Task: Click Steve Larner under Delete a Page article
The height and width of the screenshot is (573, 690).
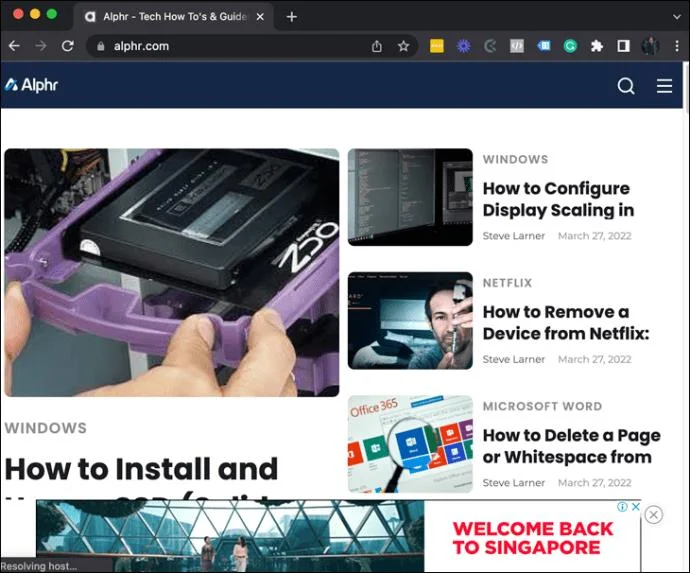Action: [x=514, y=483]
